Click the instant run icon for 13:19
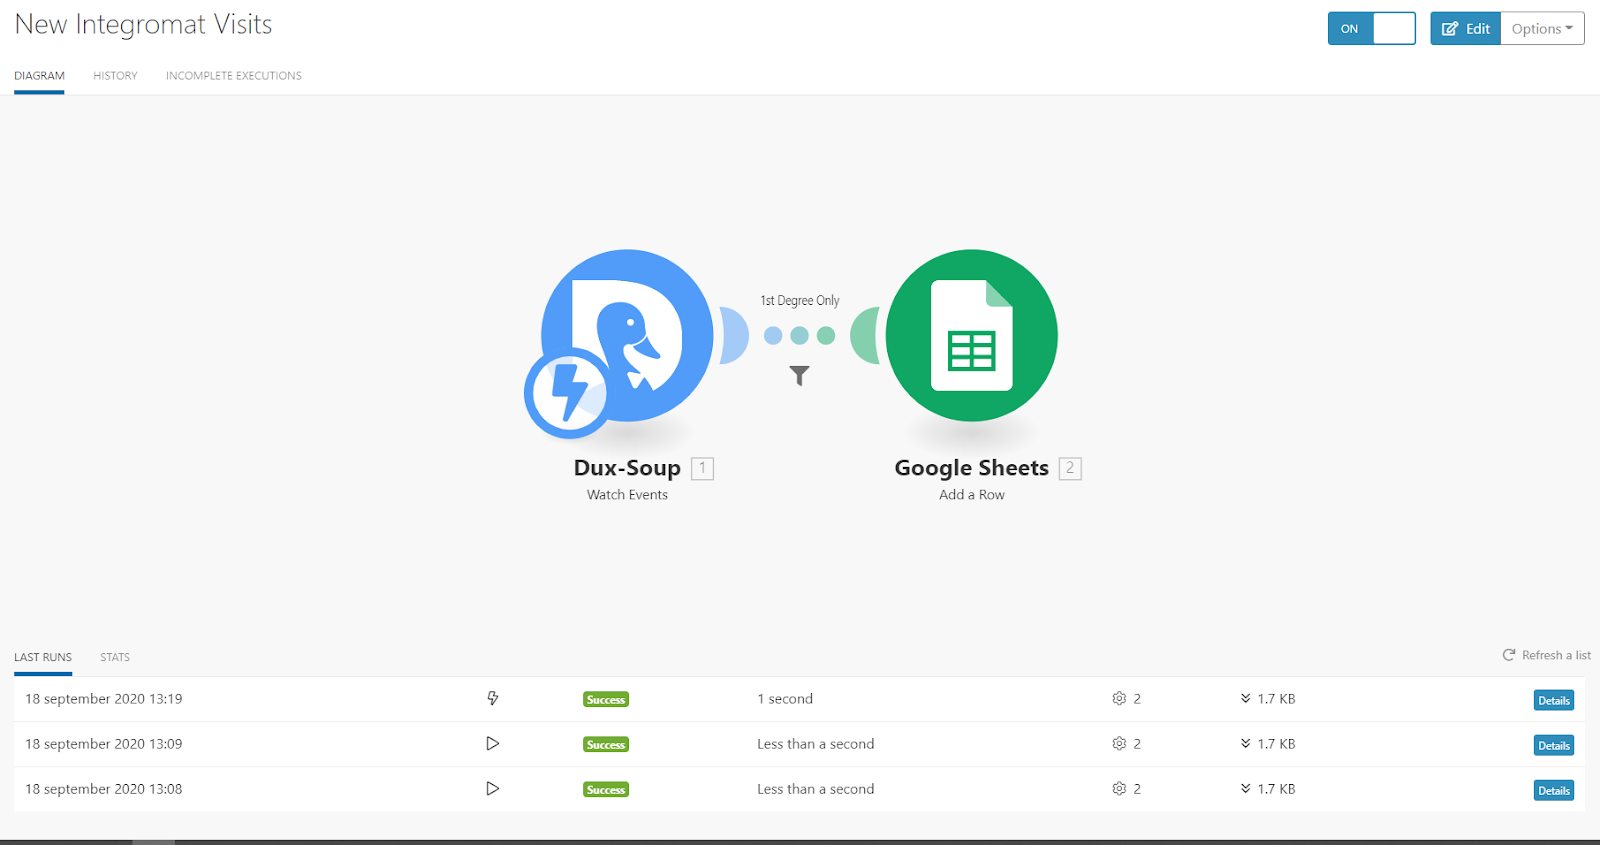The width and height of the screenshot is (1600, 845). (x=493, y=698)
